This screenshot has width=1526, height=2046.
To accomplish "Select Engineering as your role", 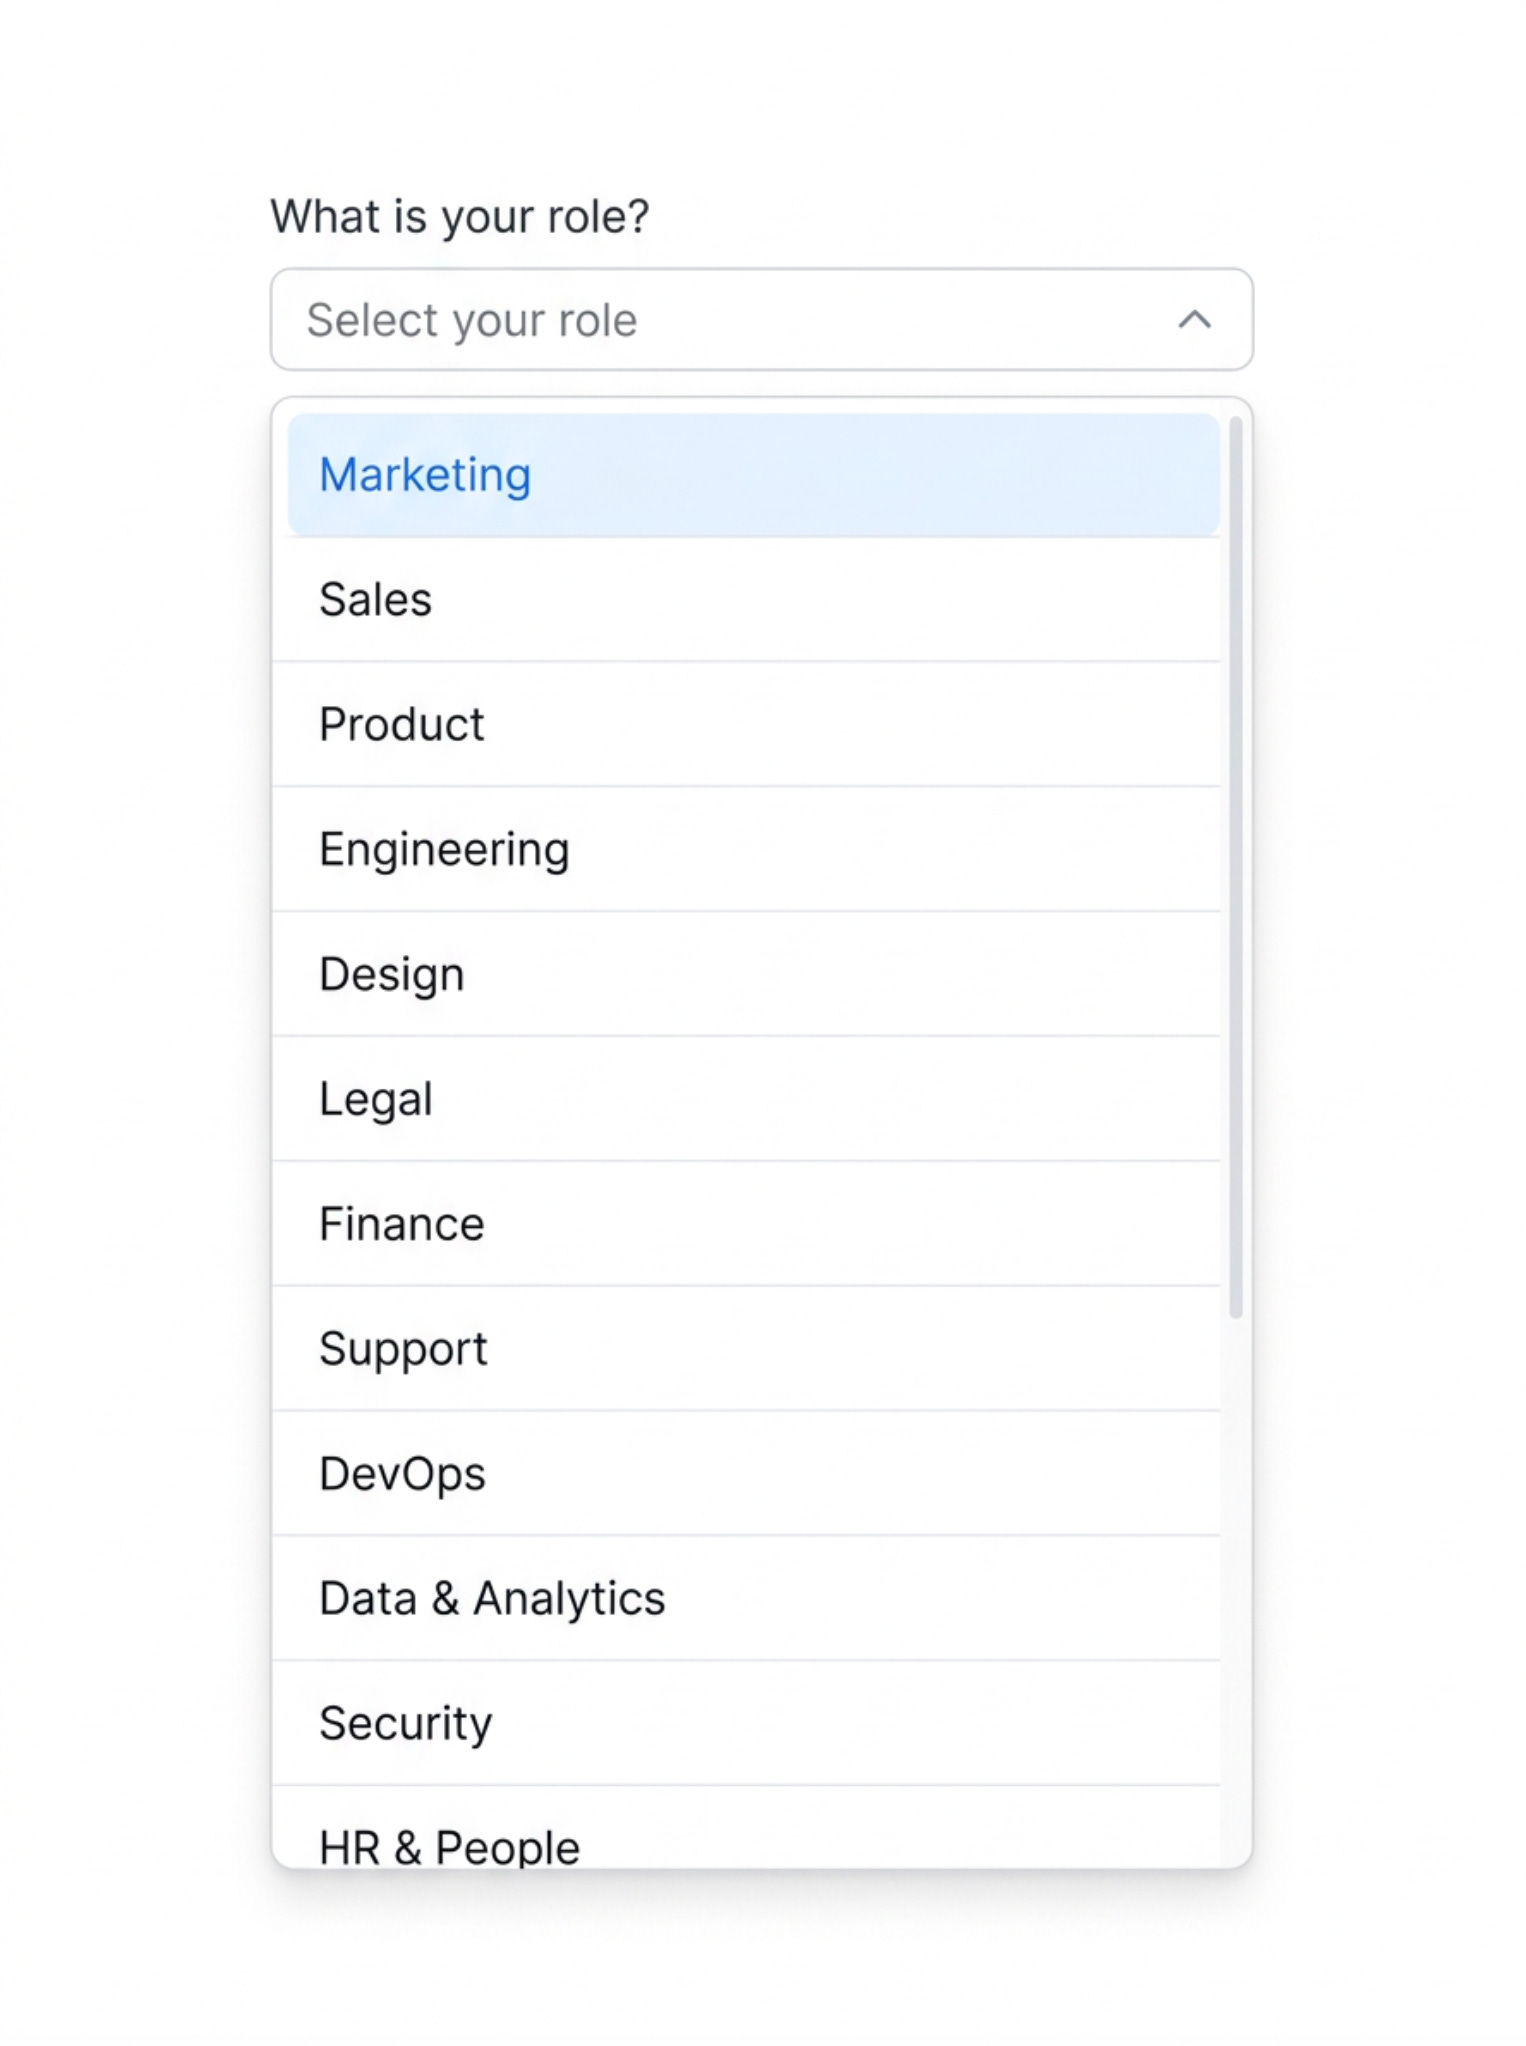I will pyautogui.click(x=746, y=849).
